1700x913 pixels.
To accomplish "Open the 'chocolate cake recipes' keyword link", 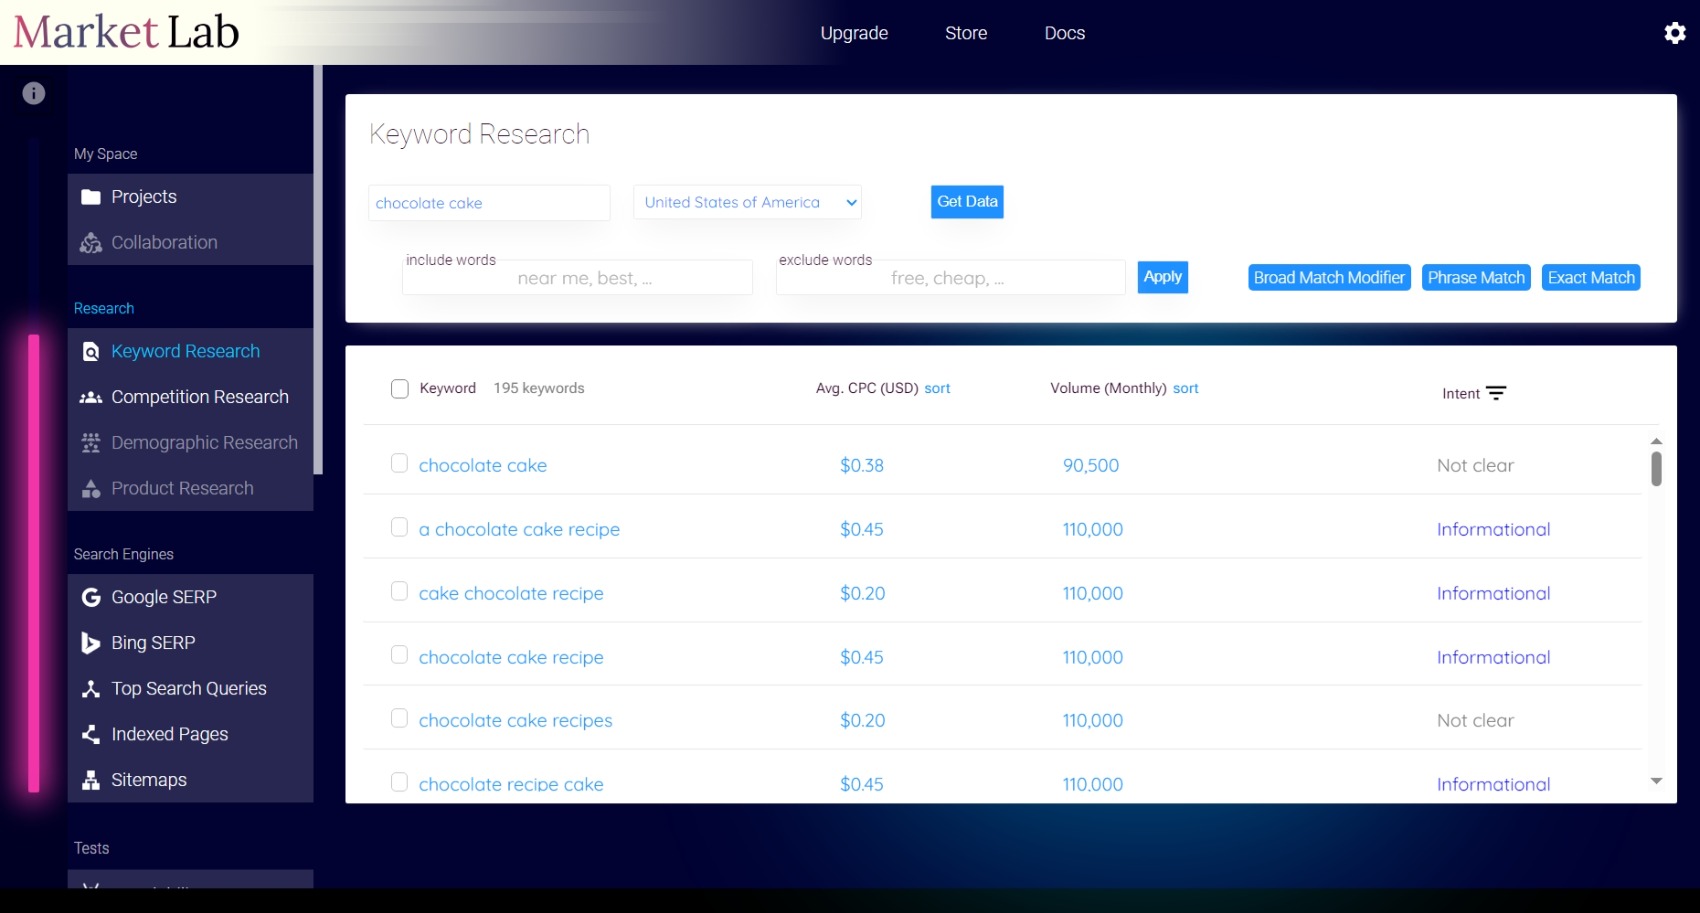I will point(516,720).
